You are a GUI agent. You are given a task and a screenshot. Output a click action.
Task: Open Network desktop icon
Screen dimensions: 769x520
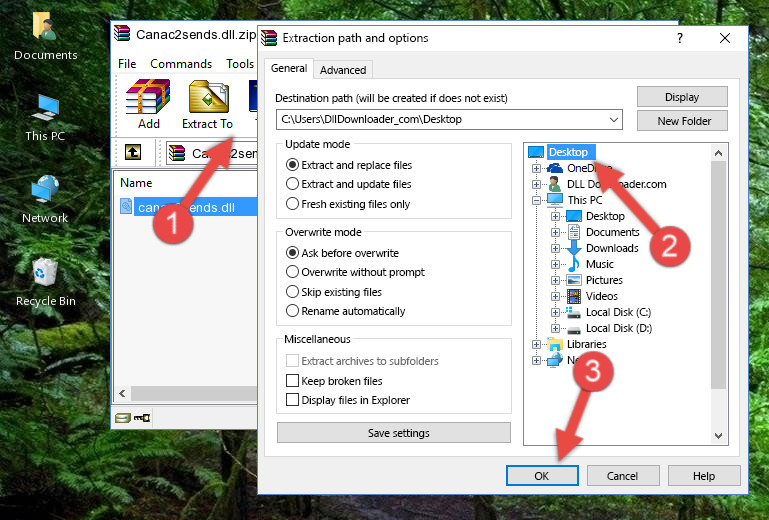point(45,199)
